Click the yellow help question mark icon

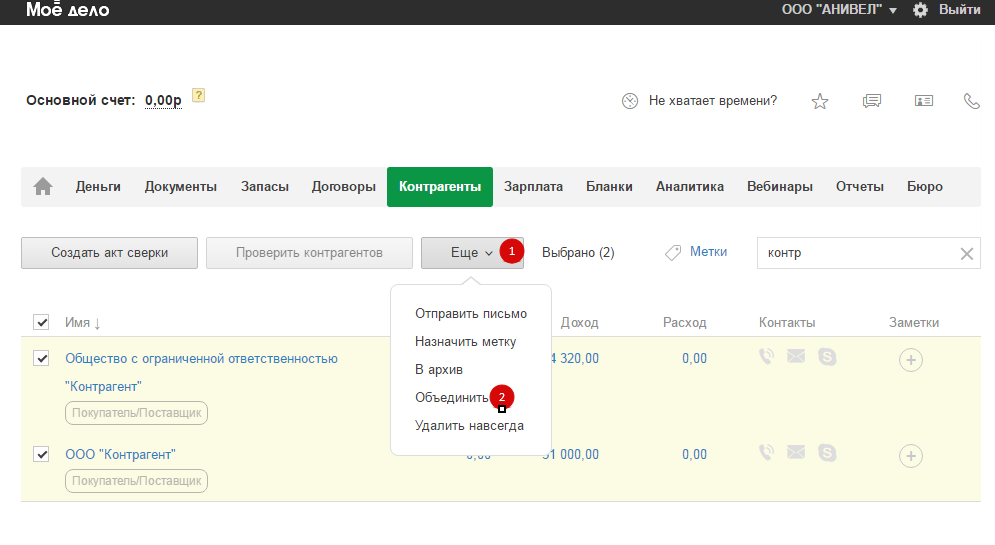click(x=198, y=96)
